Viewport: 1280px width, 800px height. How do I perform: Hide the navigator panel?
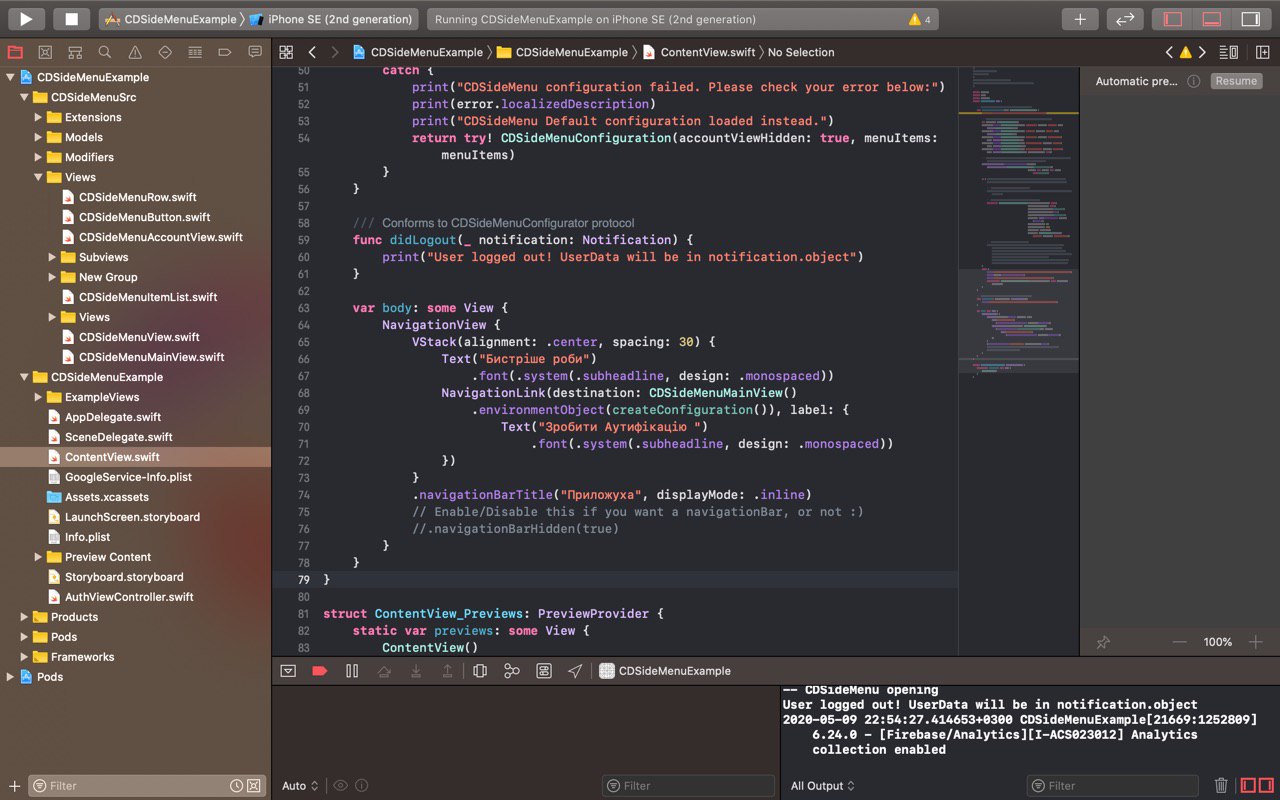point(1173,19)
